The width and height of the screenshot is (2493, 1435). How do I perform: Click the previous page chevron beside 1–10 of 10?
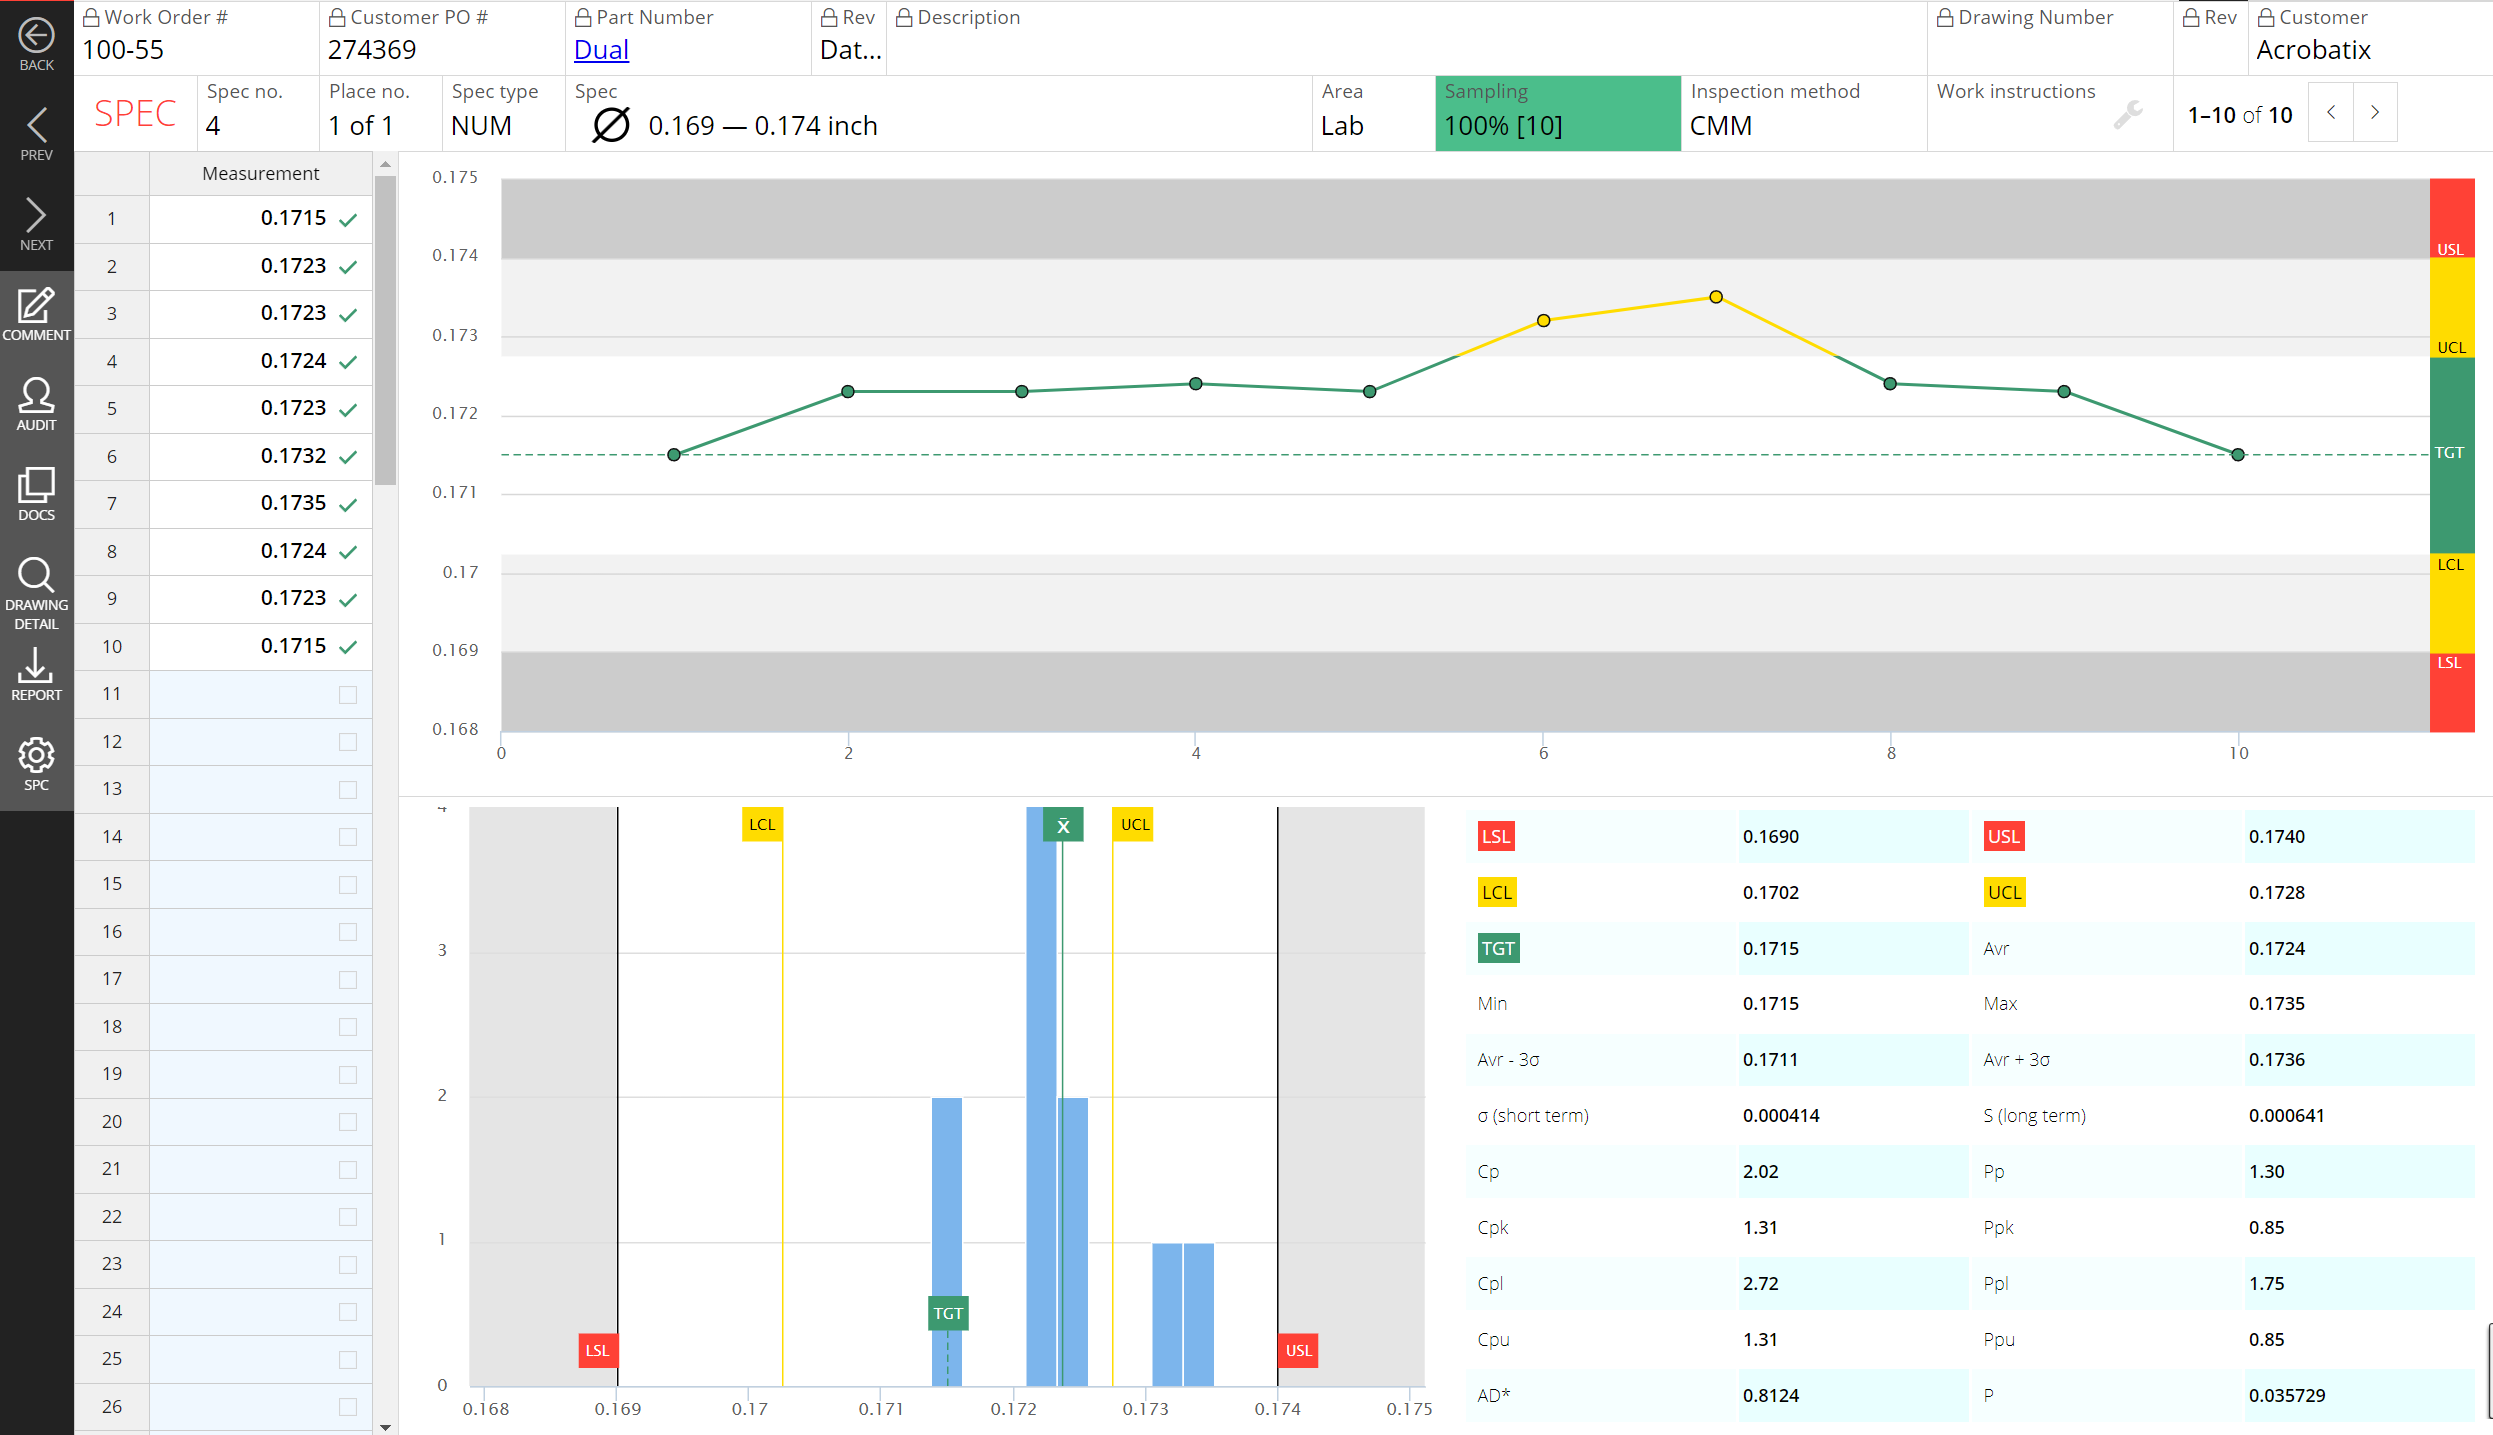[x=2331, y=113]
